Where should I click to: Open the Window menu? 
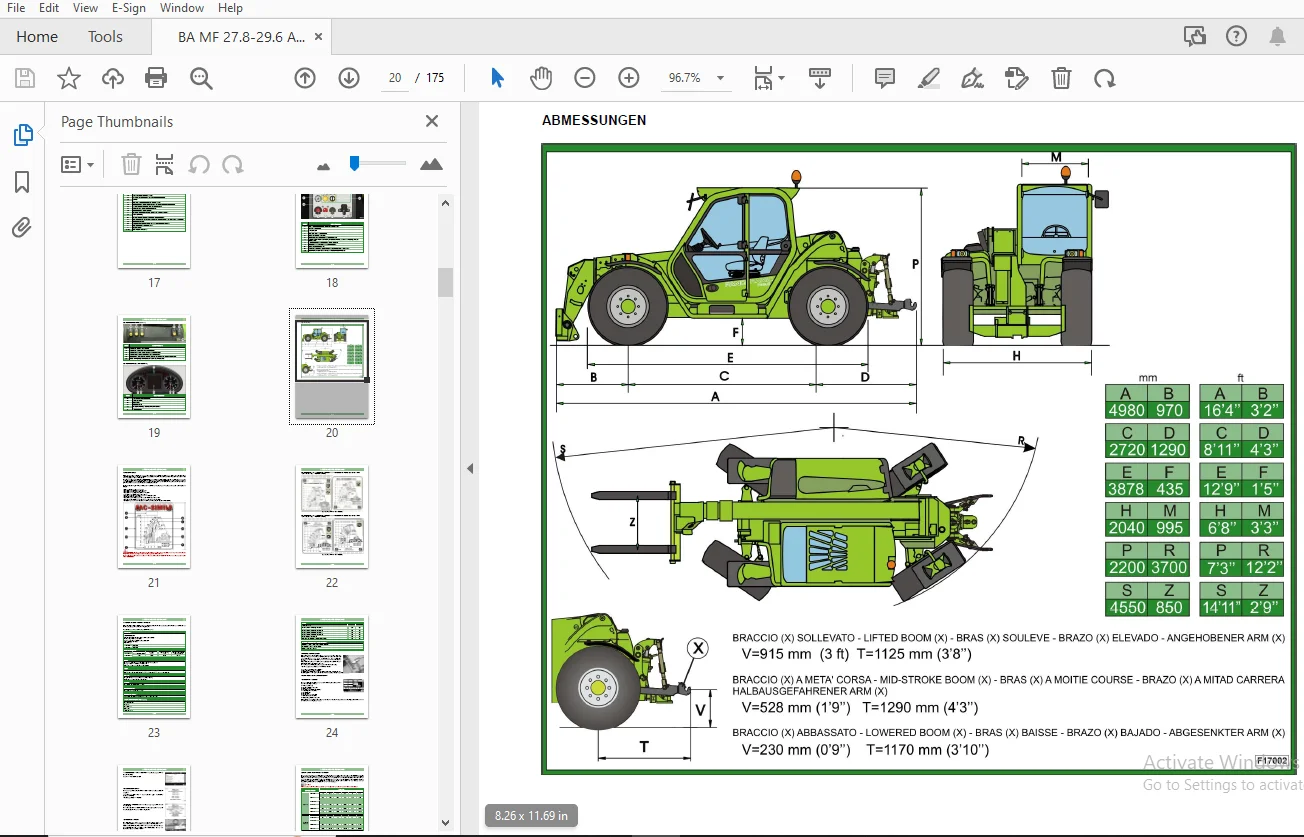click(182, 8)
